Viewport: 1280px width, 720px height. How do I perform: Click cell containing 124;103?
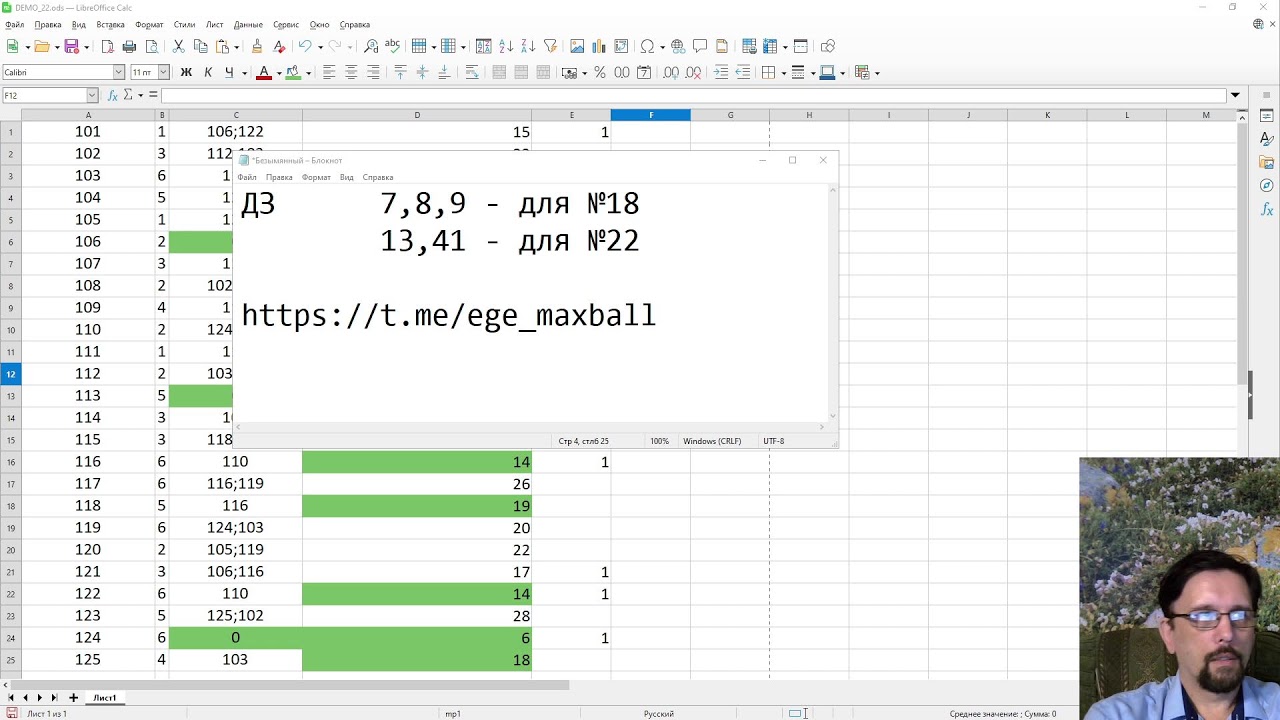click(x=235, y=528)
